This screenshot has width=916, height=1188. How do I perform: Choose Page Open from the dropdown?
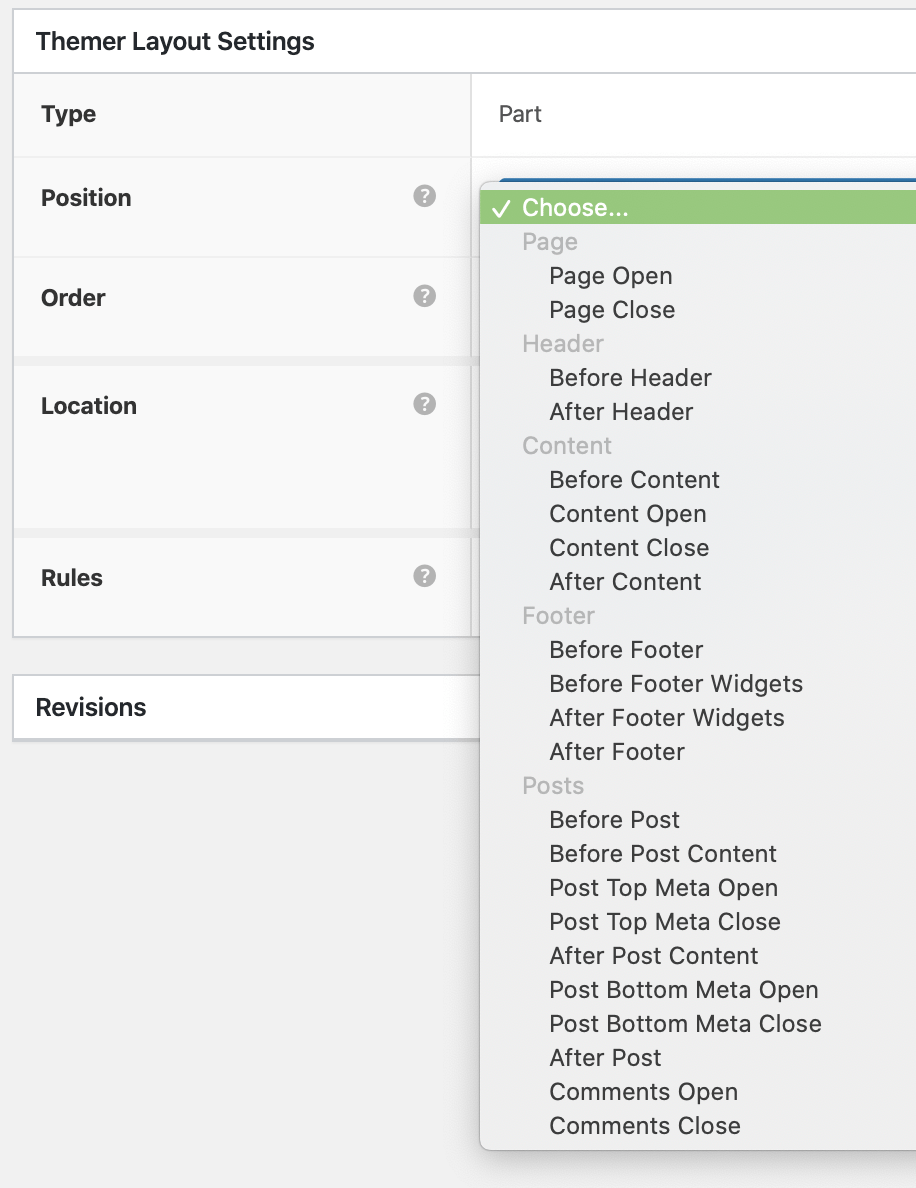click(x=610, y=276)
